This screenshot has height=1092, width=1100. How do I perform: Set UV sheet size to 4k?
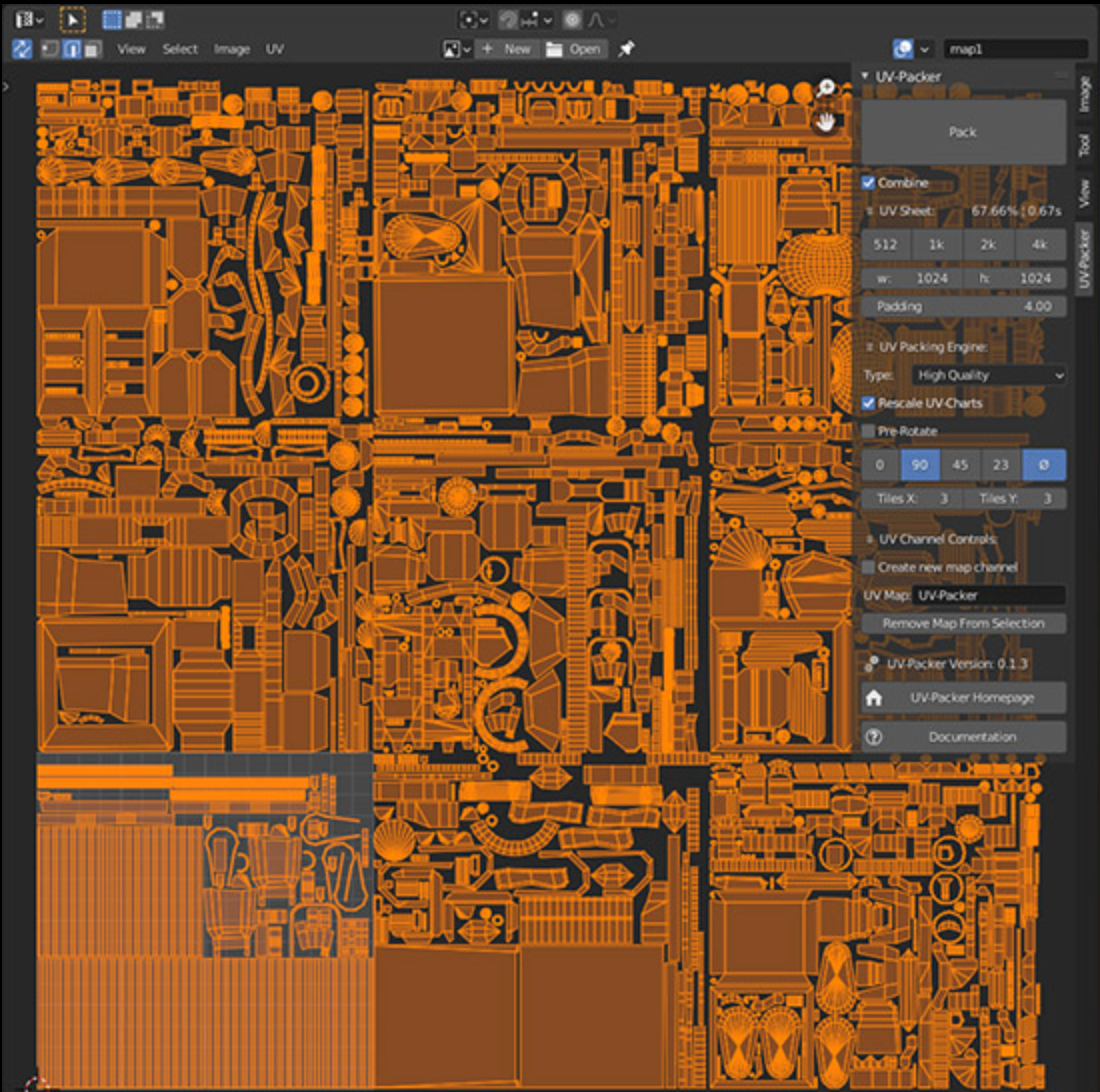(x=1040, y=245)
